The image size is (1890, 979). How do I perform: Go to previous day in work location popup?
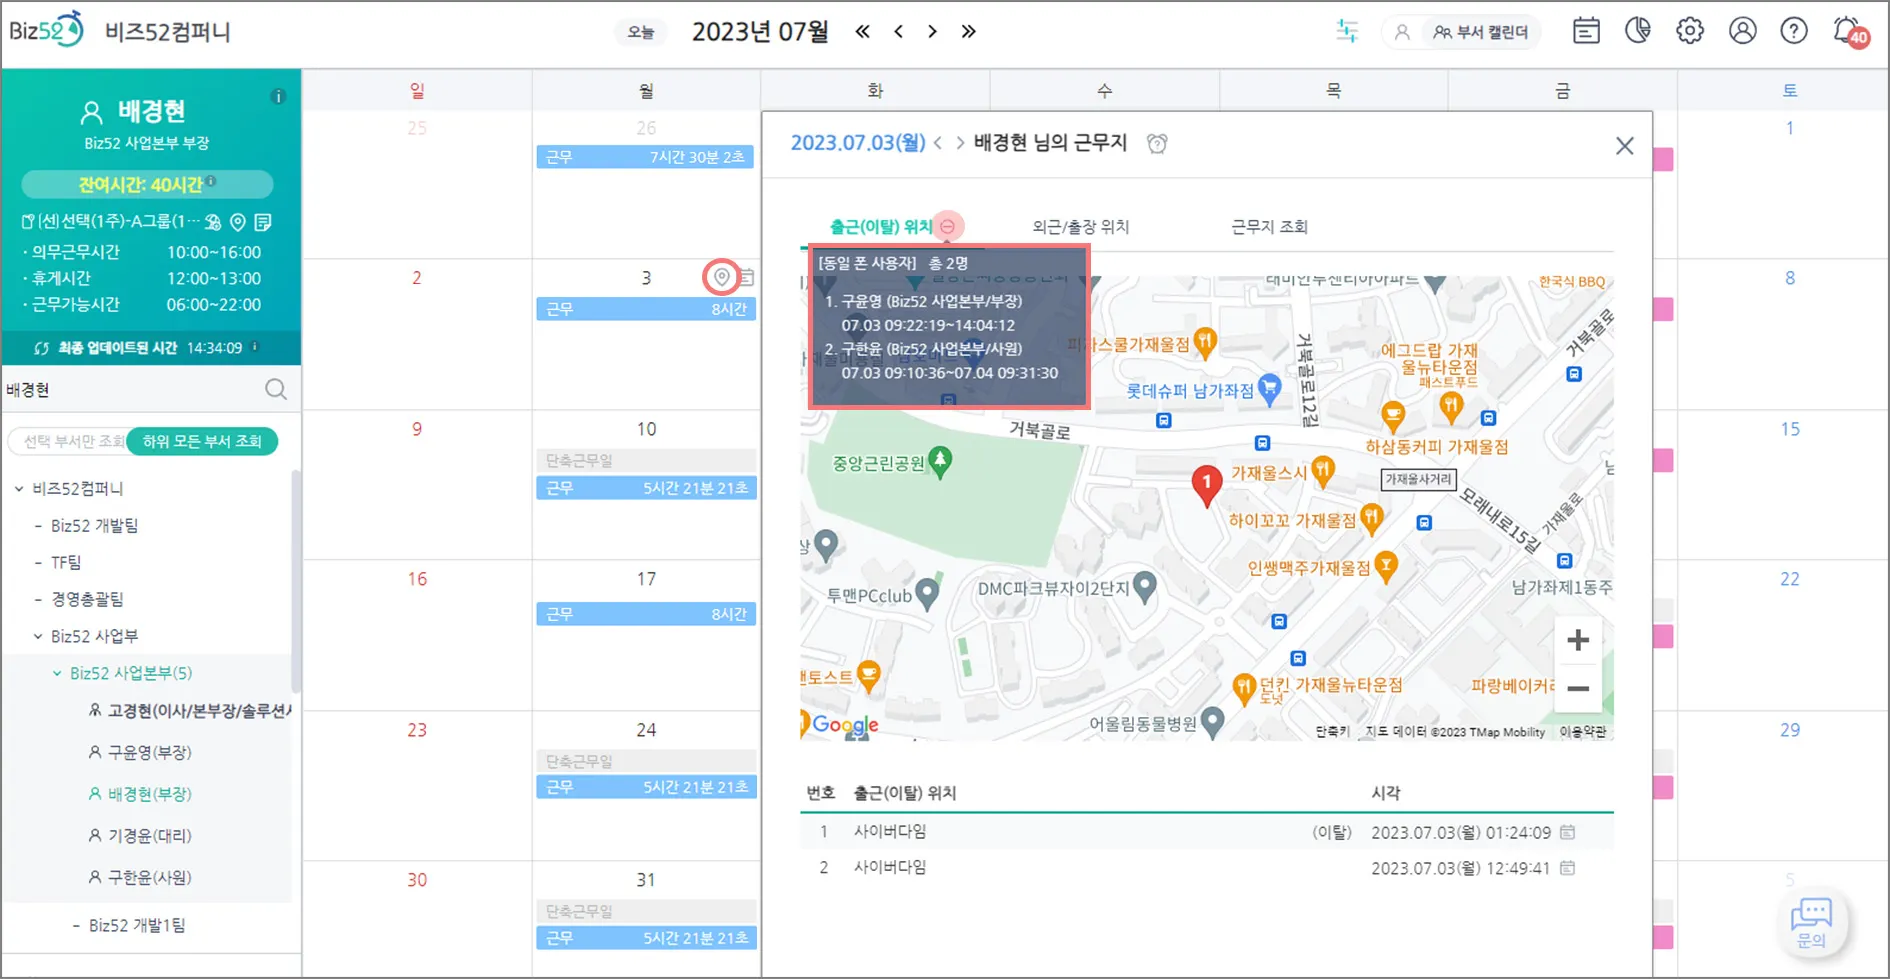938,143
